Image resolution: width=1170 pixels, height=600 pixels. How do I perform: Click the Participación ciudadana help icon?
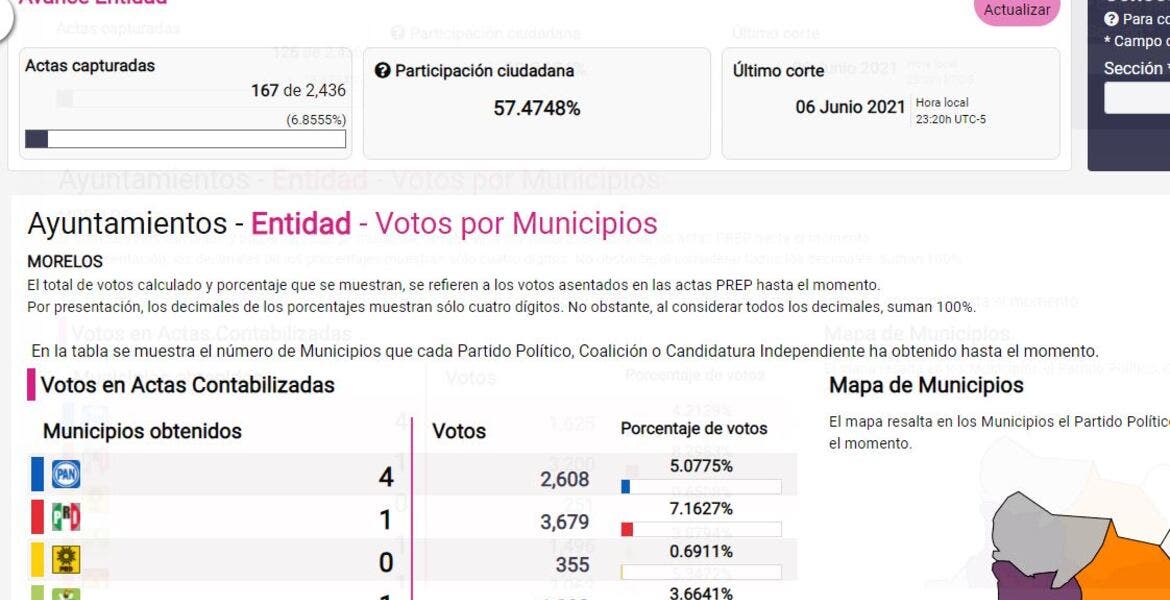click(x=381, y=71)
